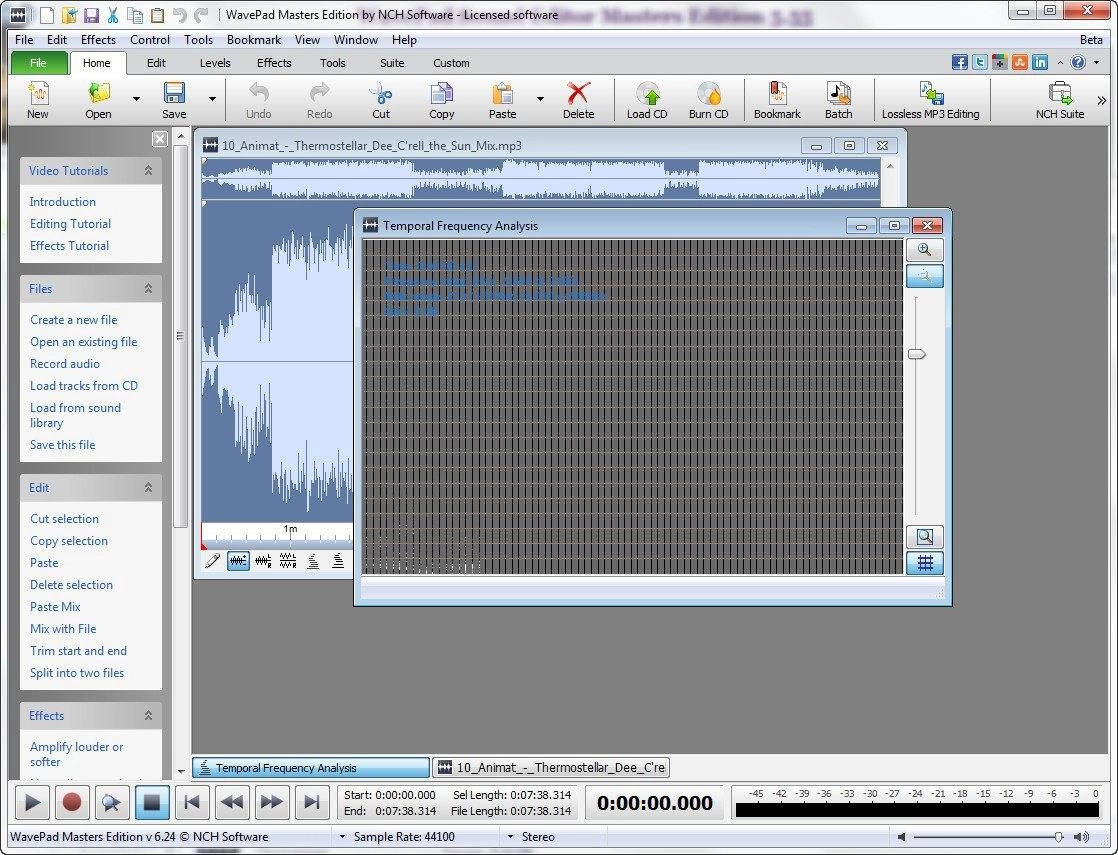Toggle first spectral pyramid view button
Screen dimensions: 1118x855
pos(312,561)
